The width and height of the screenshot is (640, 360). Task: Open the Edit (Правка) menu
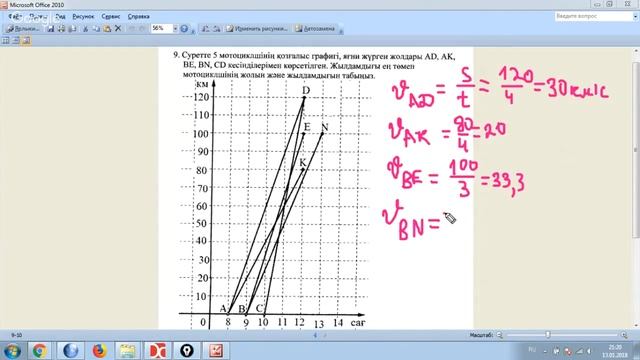38,17
